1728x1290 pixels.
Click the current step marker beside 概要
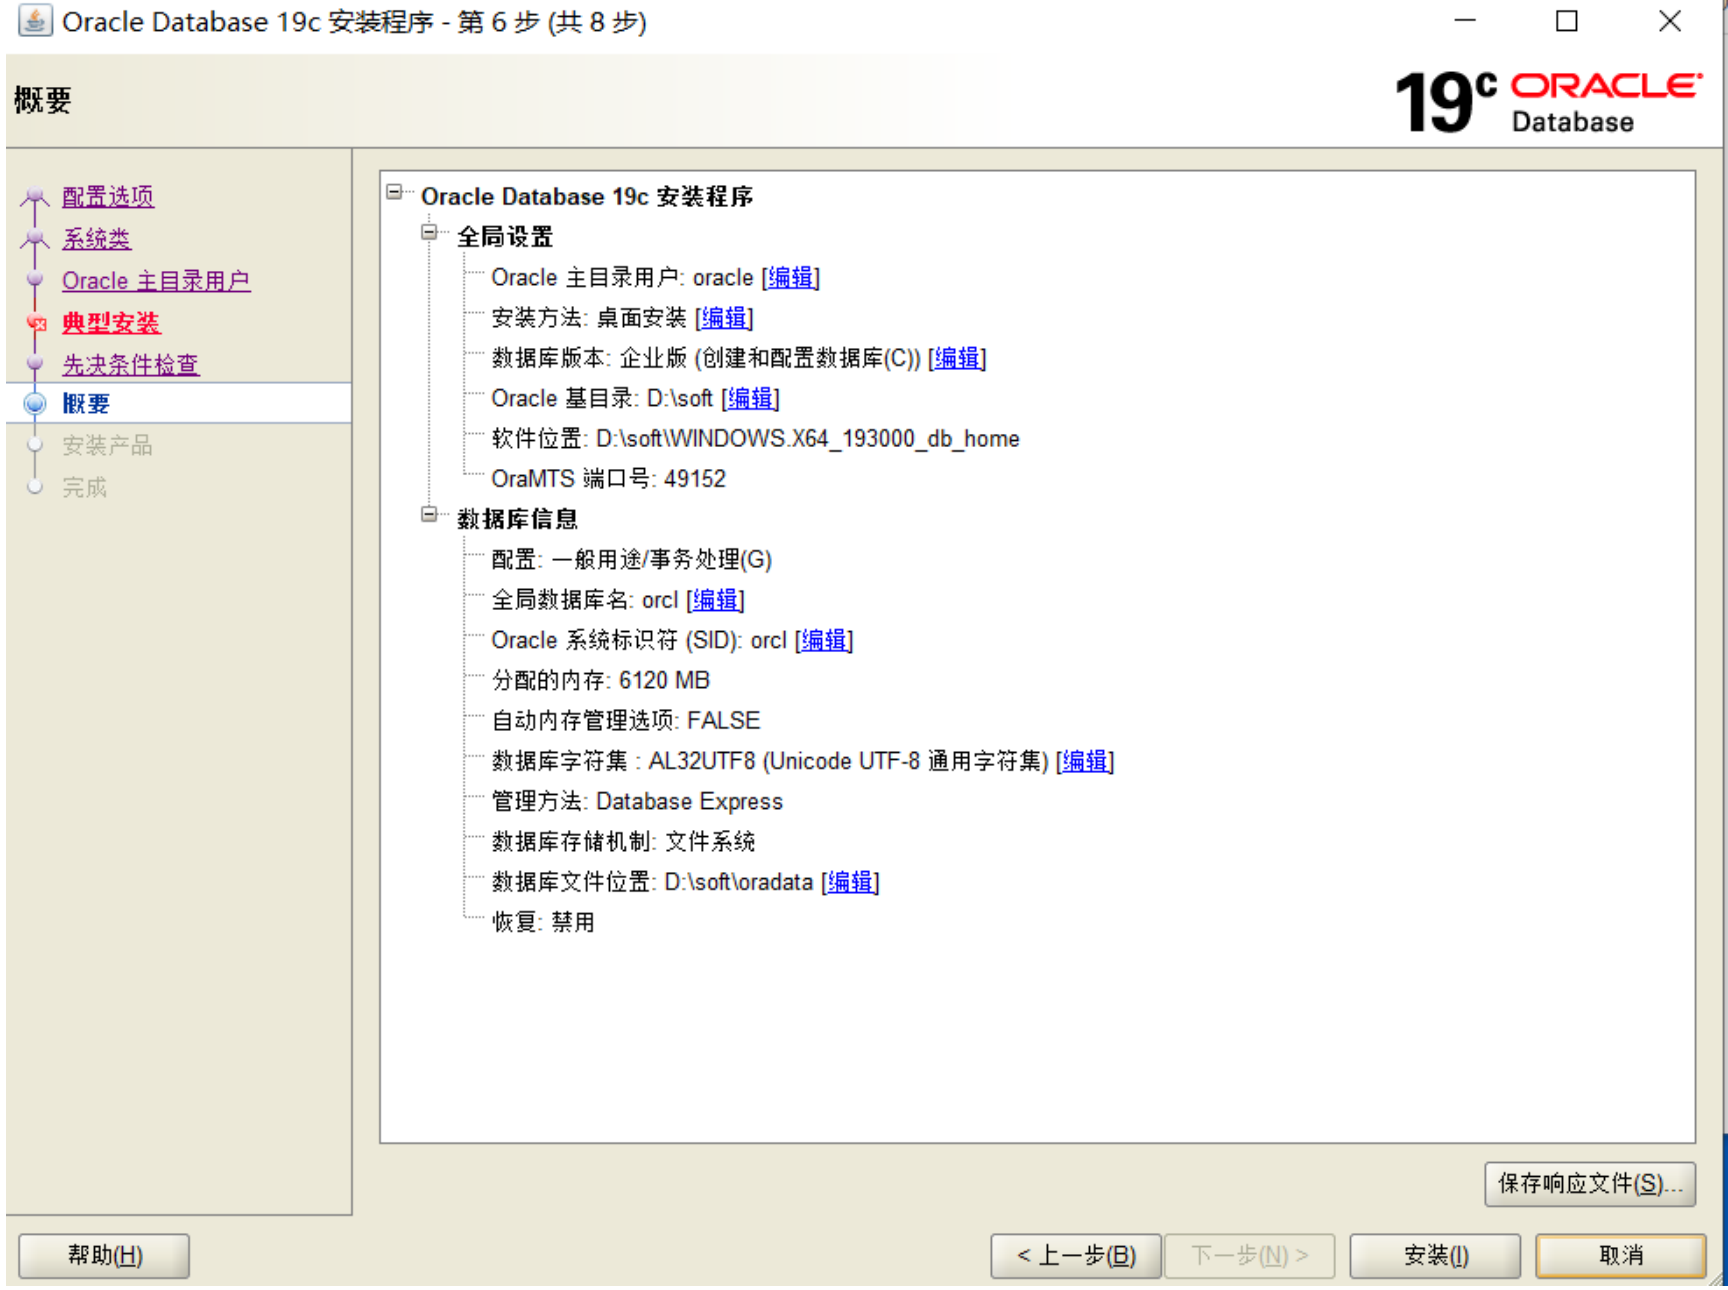pyautogui.click(x=35, y=404)
